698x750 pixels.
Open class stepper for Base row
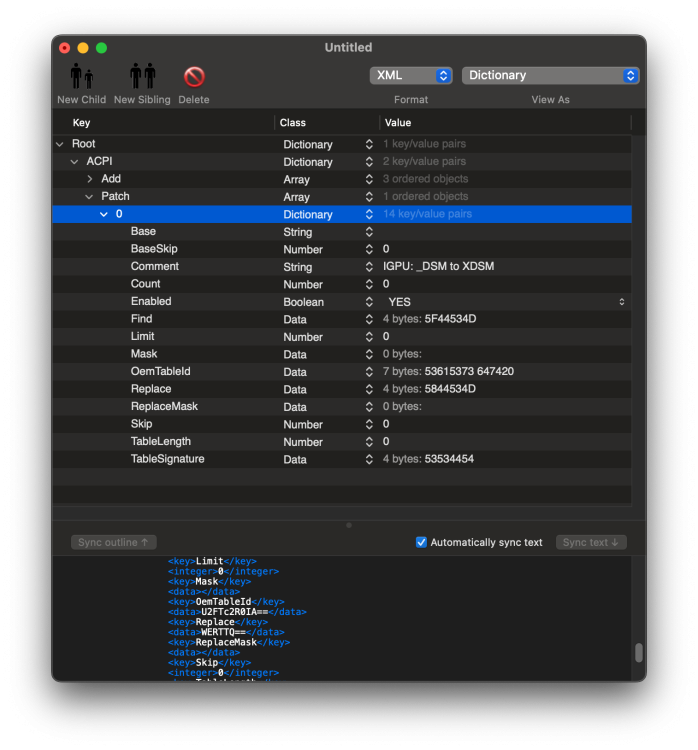click(369, 232)
